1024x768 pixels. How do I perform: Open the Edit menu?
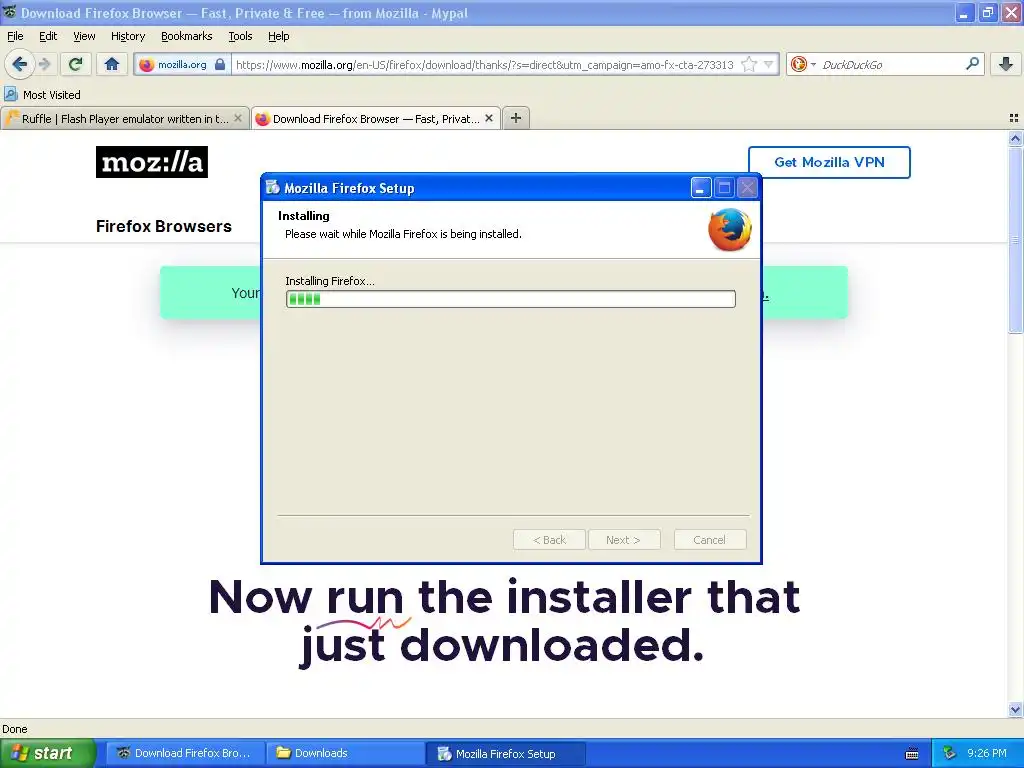tap(48, 36)
